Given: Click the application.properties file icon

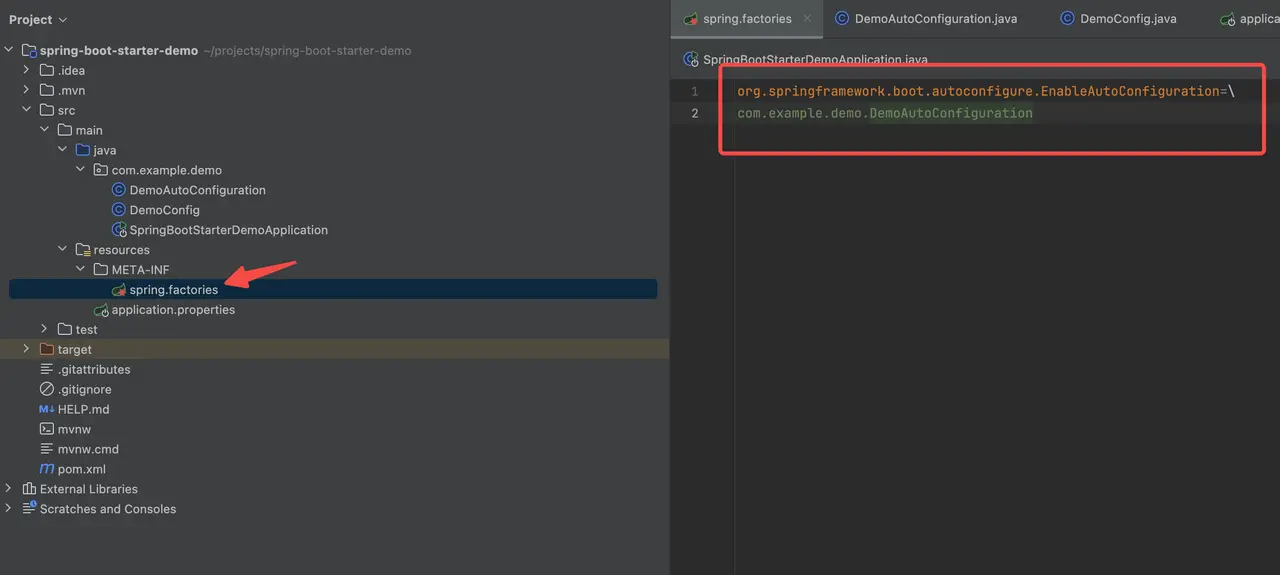Looking at the screenshot, I should [x=100, y=310].
